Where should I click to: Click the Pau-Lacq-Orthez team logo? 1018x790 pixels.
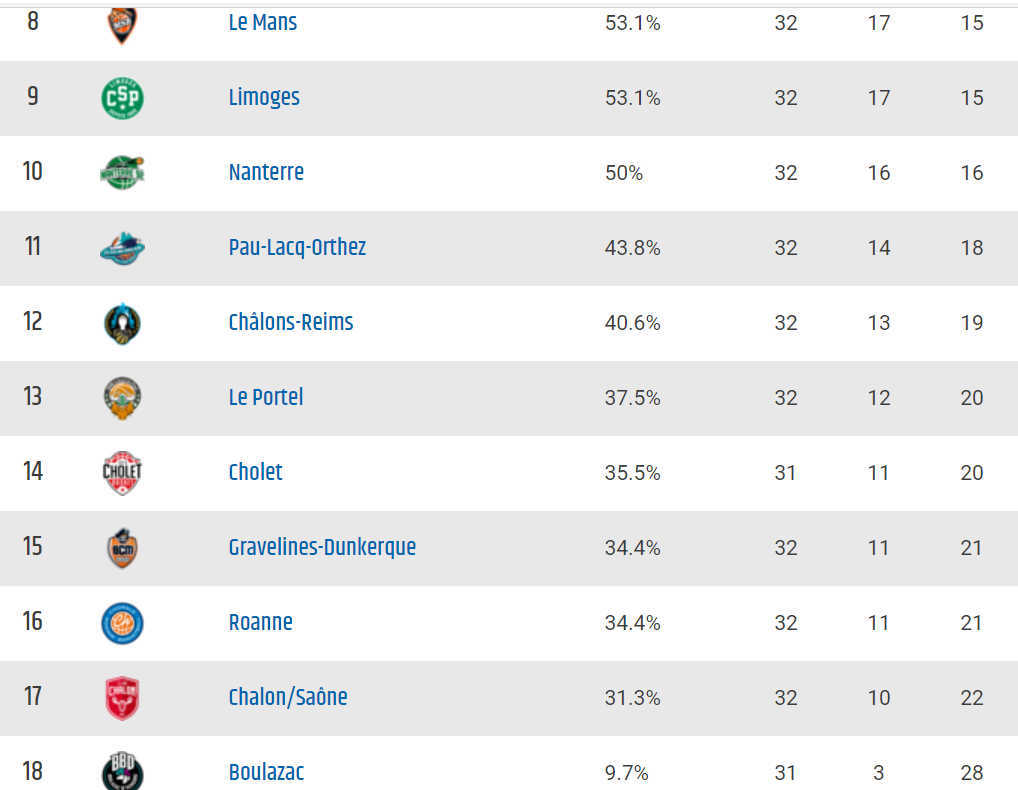coord(122,248)
